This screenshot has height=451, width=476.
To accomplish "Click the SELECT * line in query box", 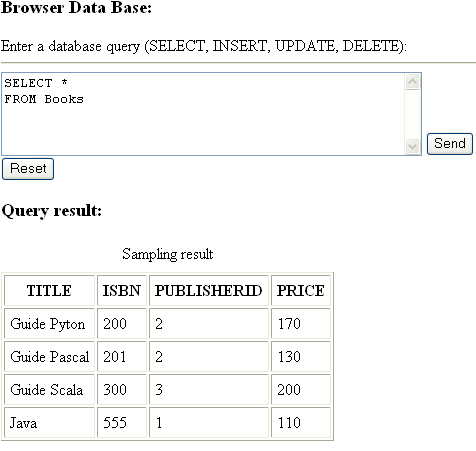I will click(x=36, y=83).
